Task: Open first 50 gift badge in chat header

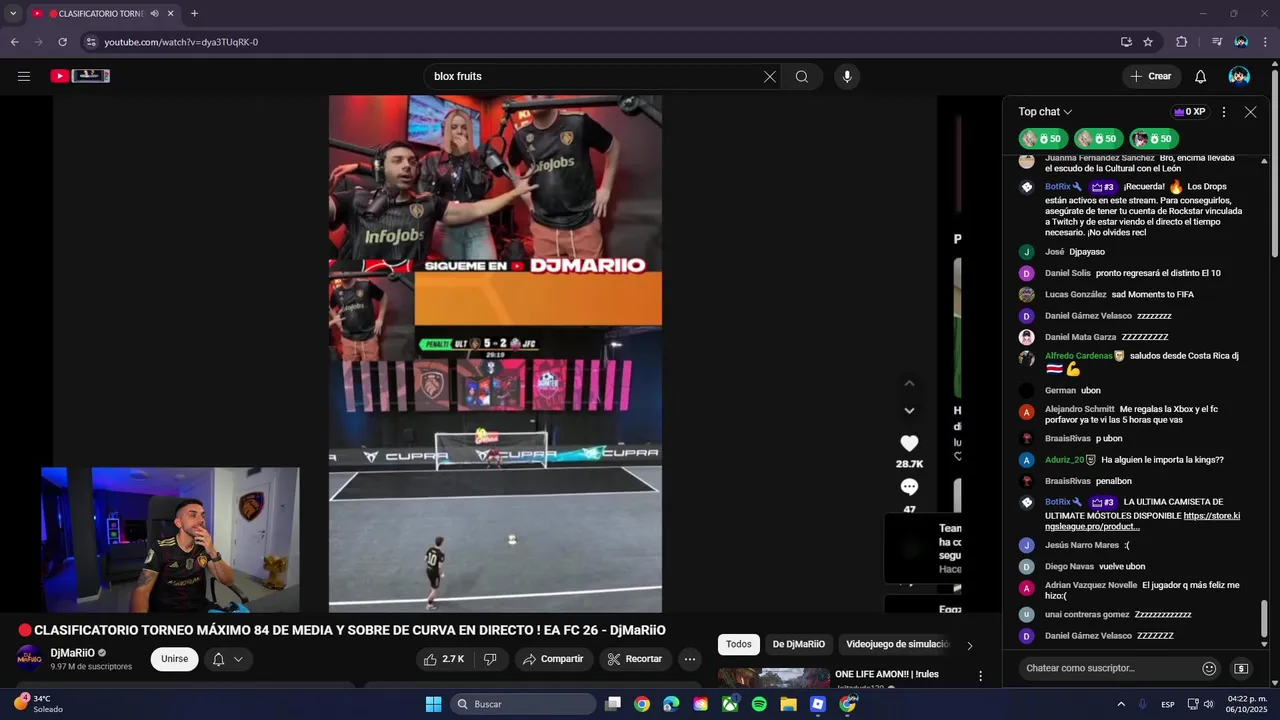Action: [x=1043, y=139]
